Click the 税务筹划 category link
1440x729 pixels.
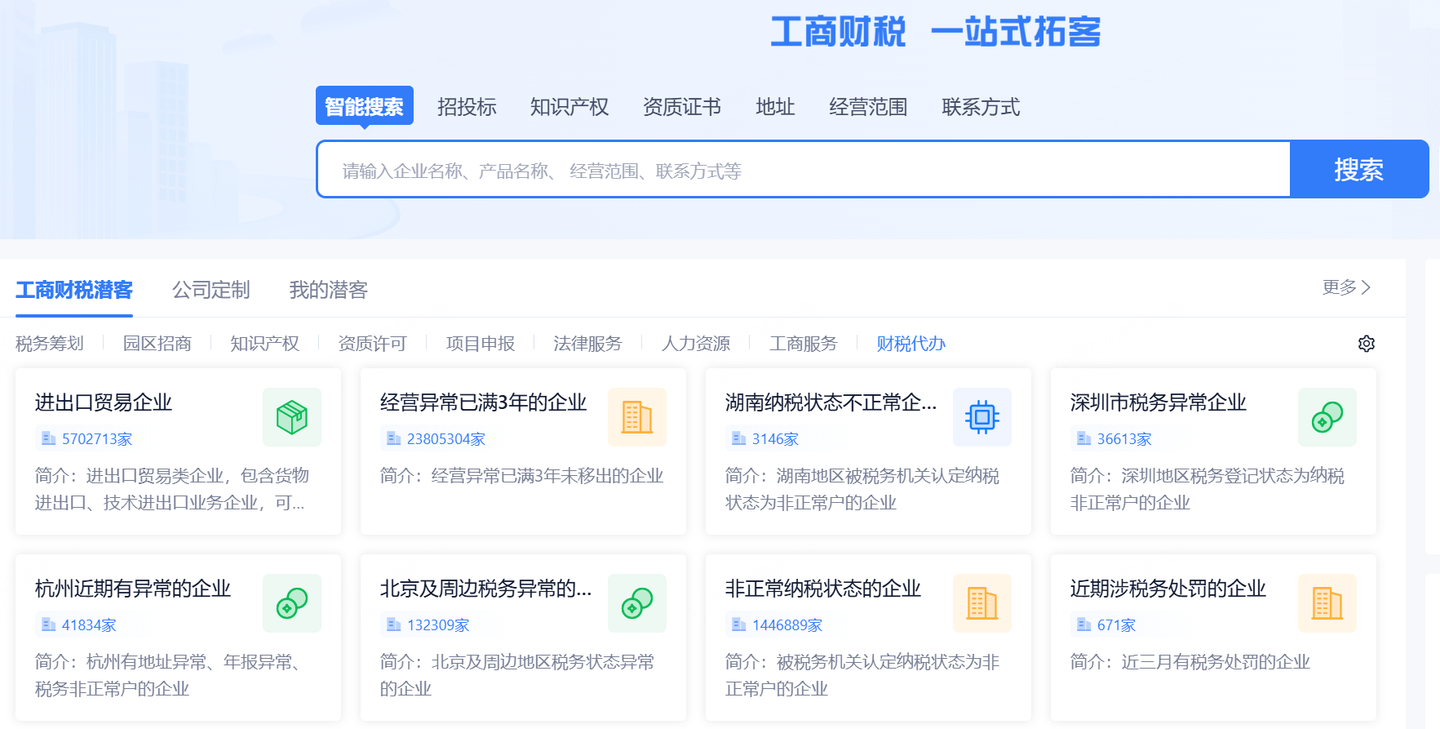pos(49,344)
